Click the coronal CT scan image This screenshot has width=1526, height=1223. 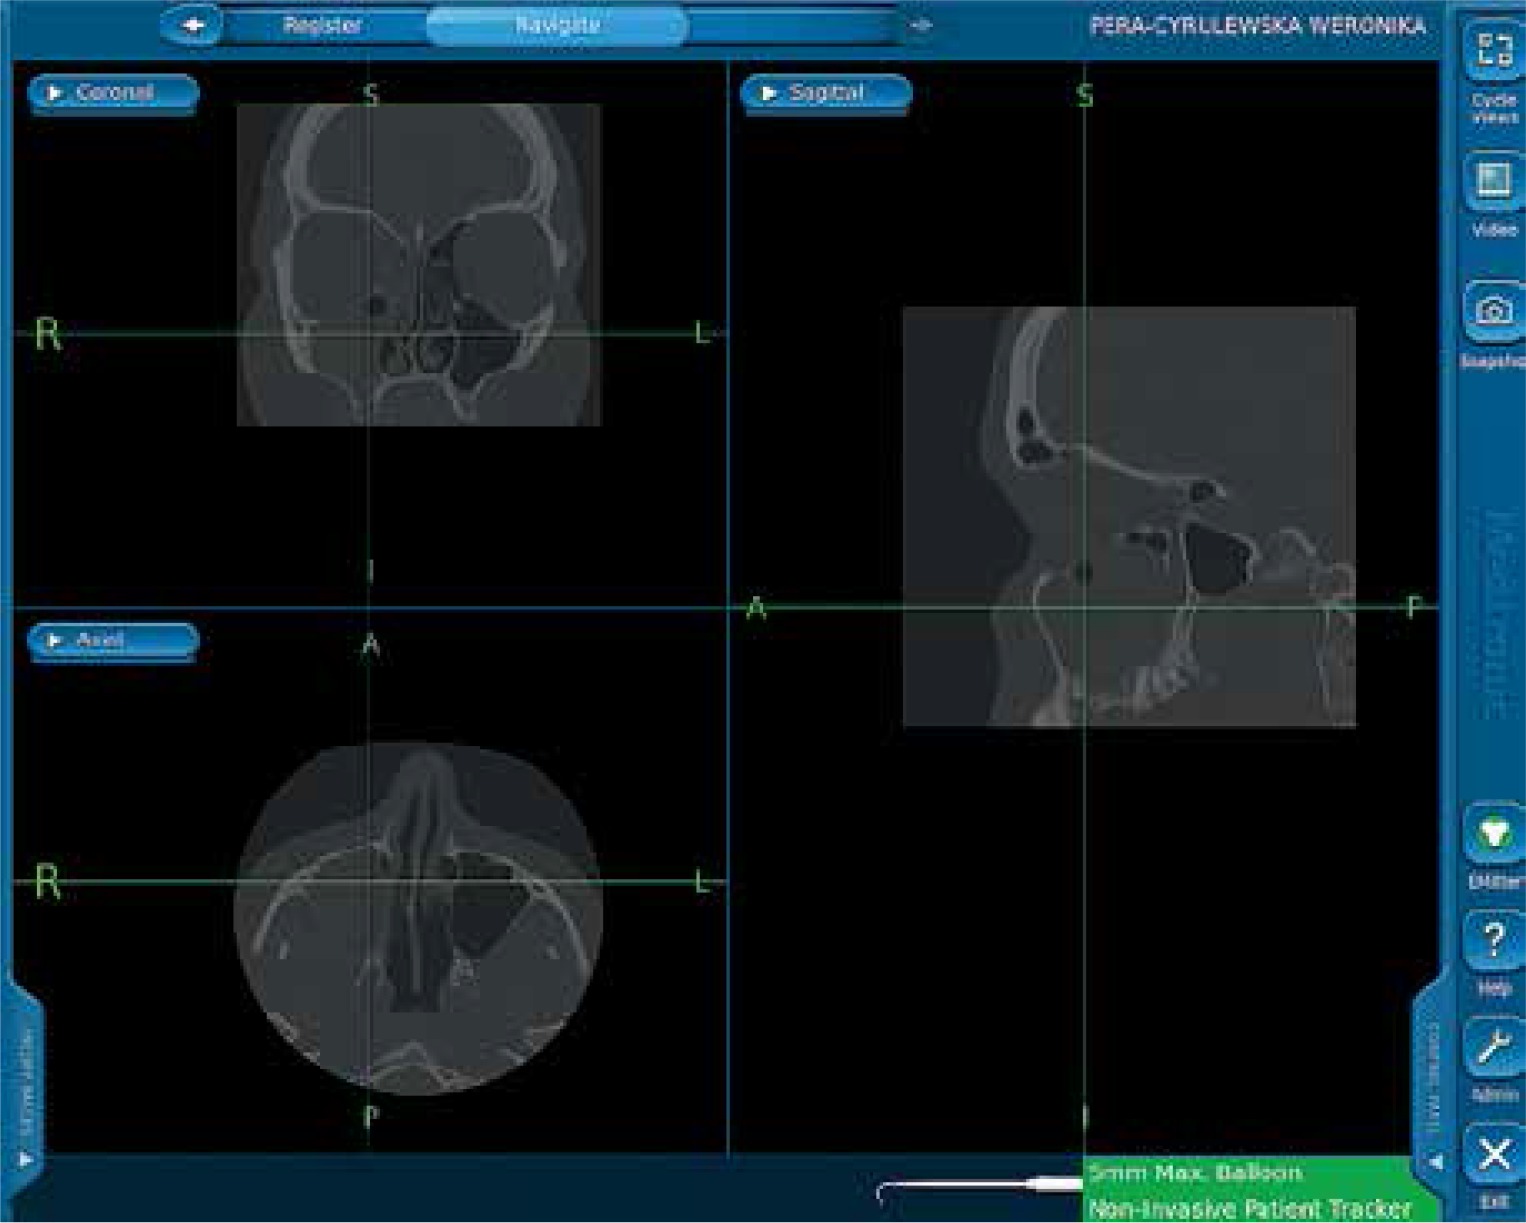pyautogui.click(x=418, y=265)
